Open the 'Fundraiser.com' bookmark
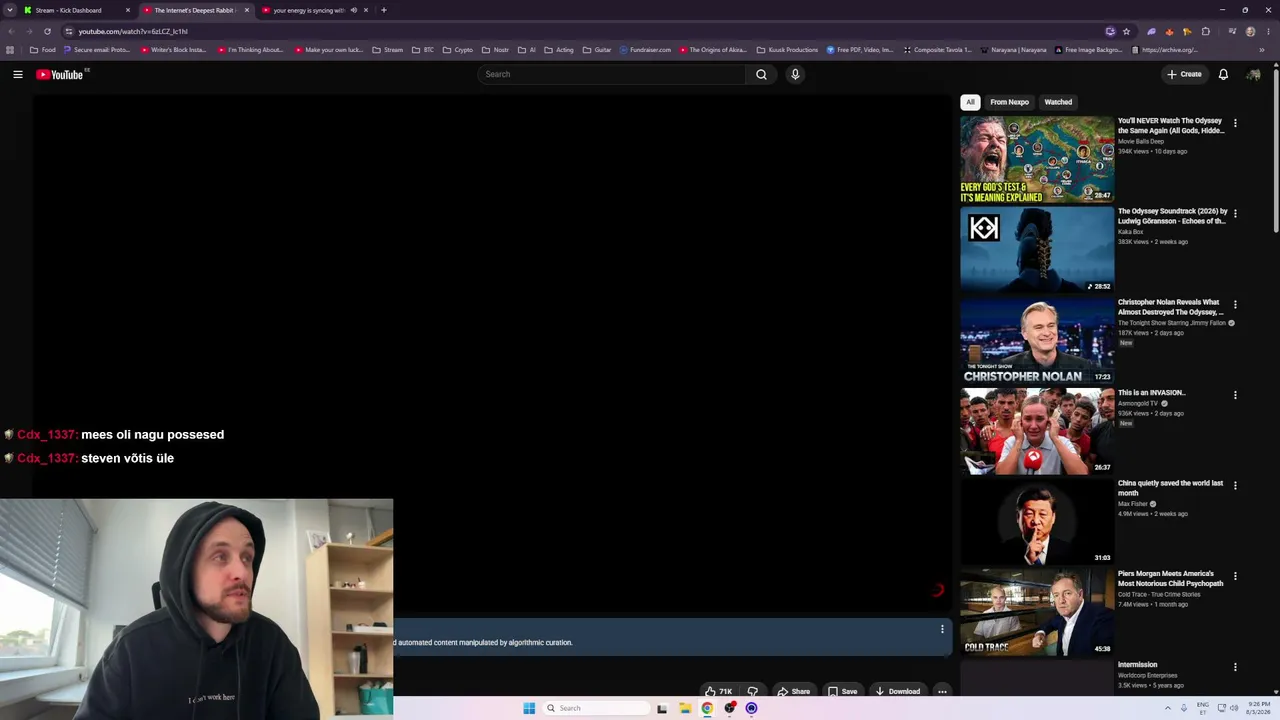 click(645, 50)
